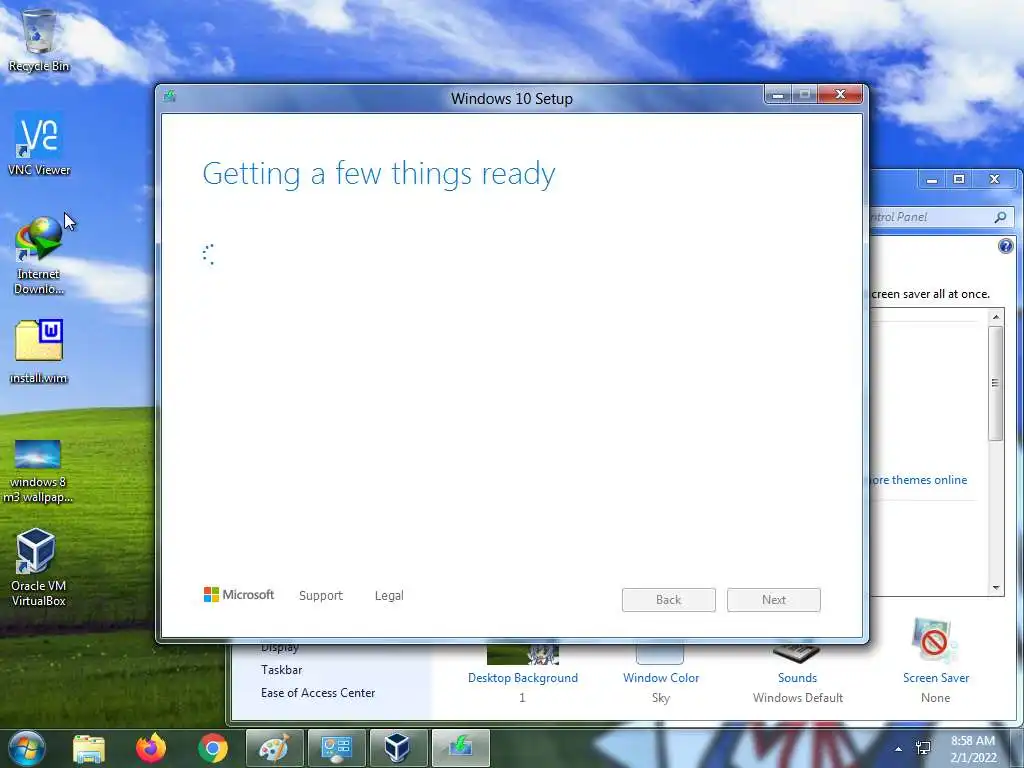Switch to VirtualBox taskbar button
The width and height of the screenshot is (1024, 768).
coord(398,748)
